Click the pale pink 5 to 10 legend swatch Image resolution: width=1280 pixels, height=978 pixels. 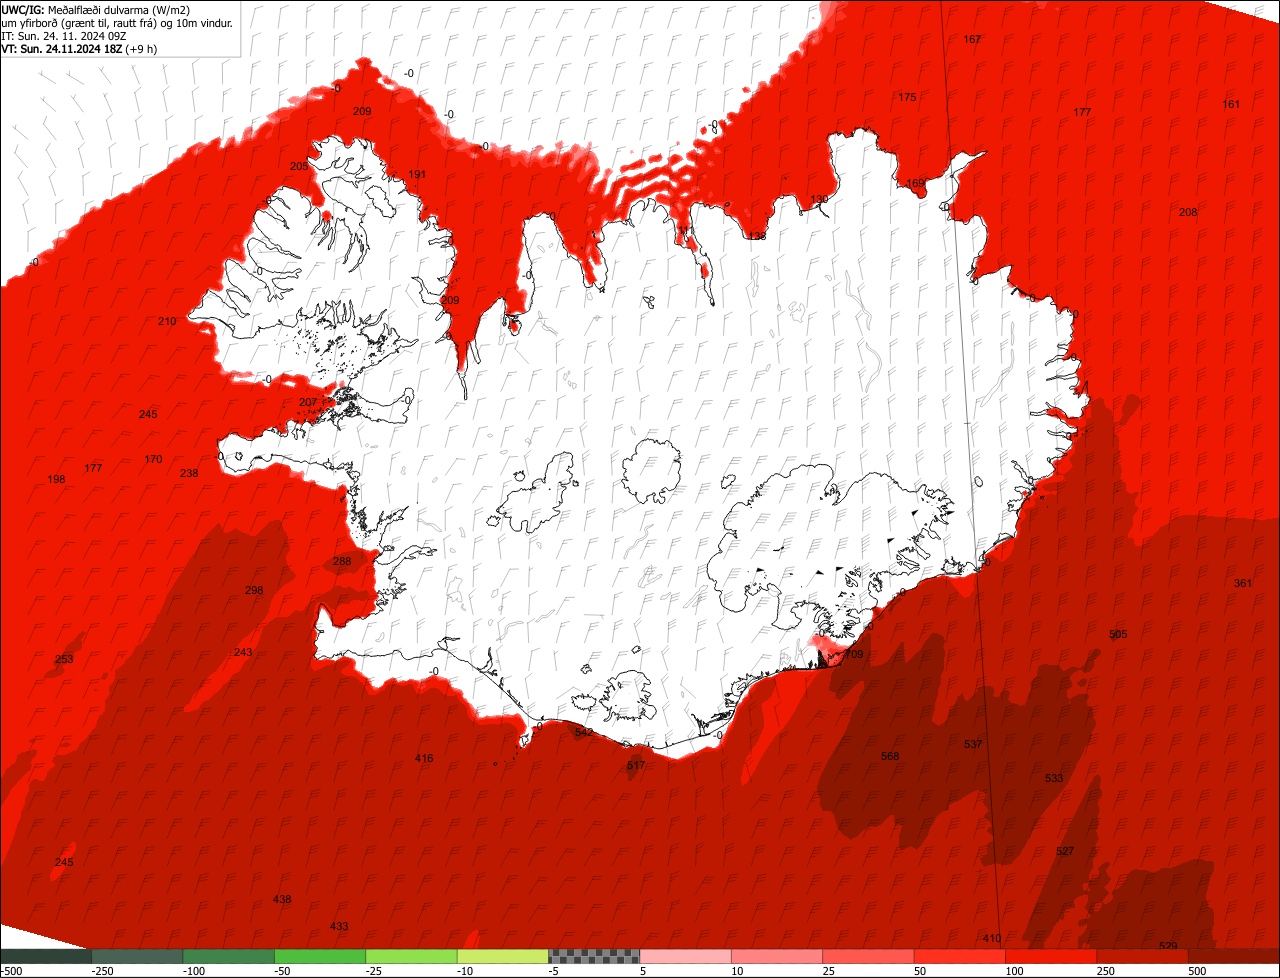click(685, 956)
